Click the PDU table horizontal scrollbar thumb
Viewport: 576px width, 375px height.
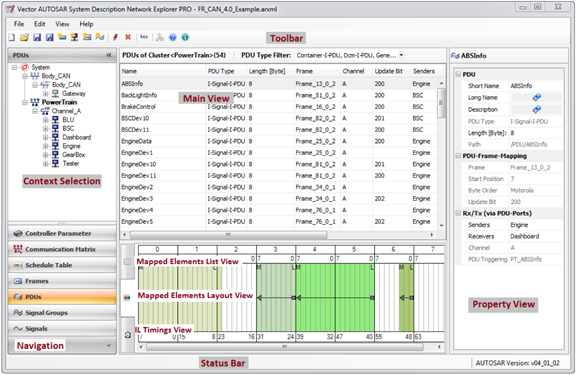click(x=228, y=234)
